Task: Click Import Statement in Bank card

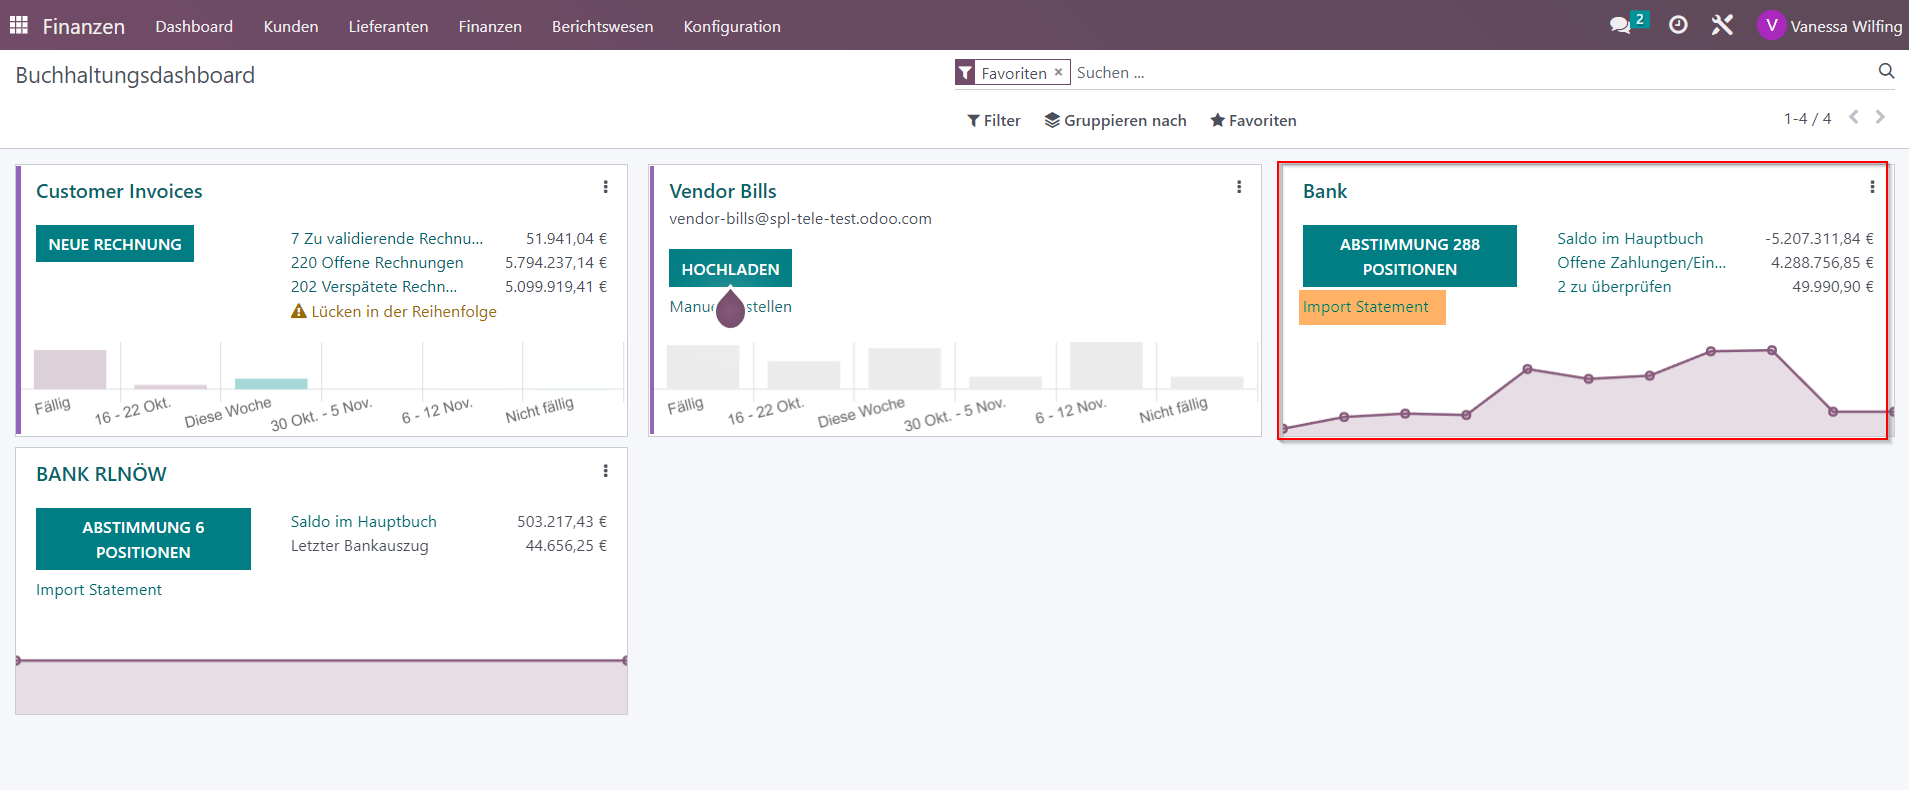Action: pyautogui.click(x=1365, y=307)
